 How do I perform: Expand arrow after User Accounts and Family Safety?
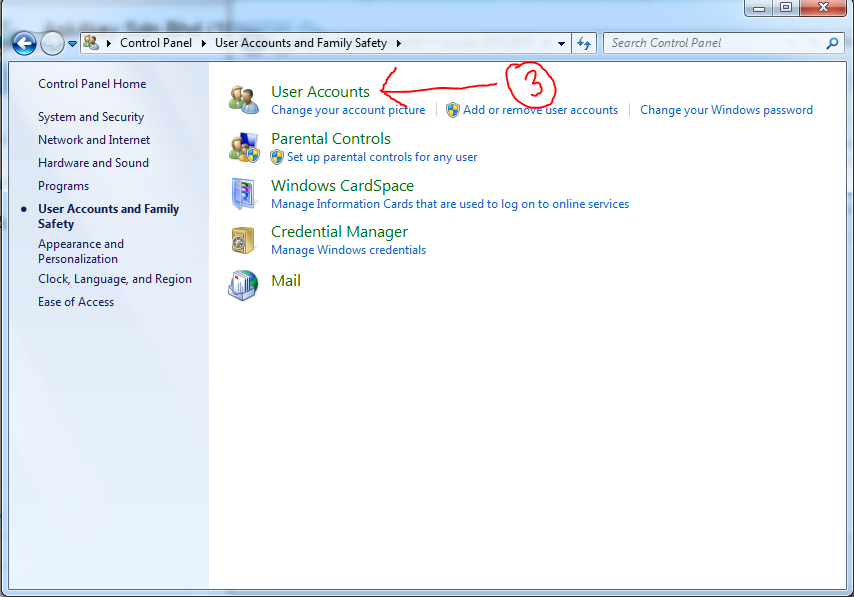[x=399, y=44]
